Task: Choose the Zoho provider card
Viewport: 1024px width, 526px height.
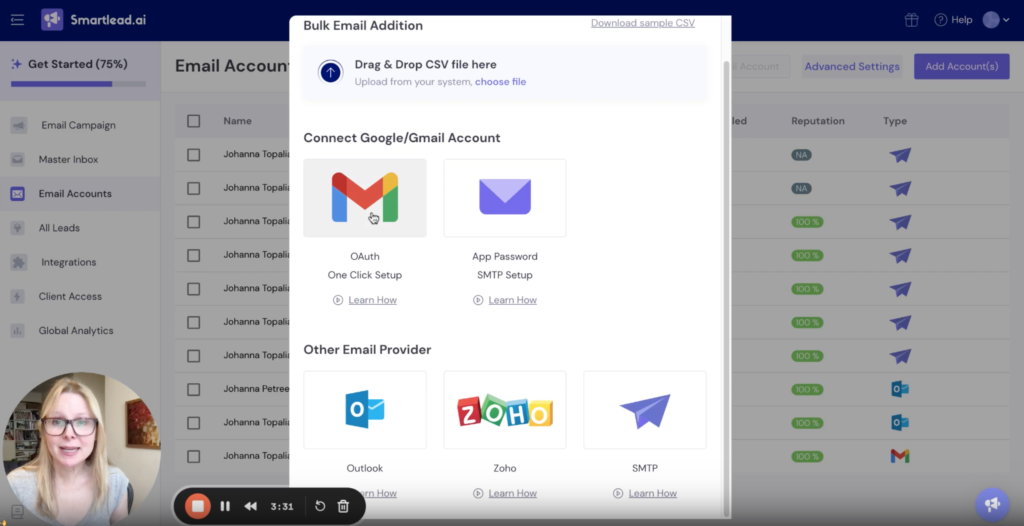Action: pos(505,410)
